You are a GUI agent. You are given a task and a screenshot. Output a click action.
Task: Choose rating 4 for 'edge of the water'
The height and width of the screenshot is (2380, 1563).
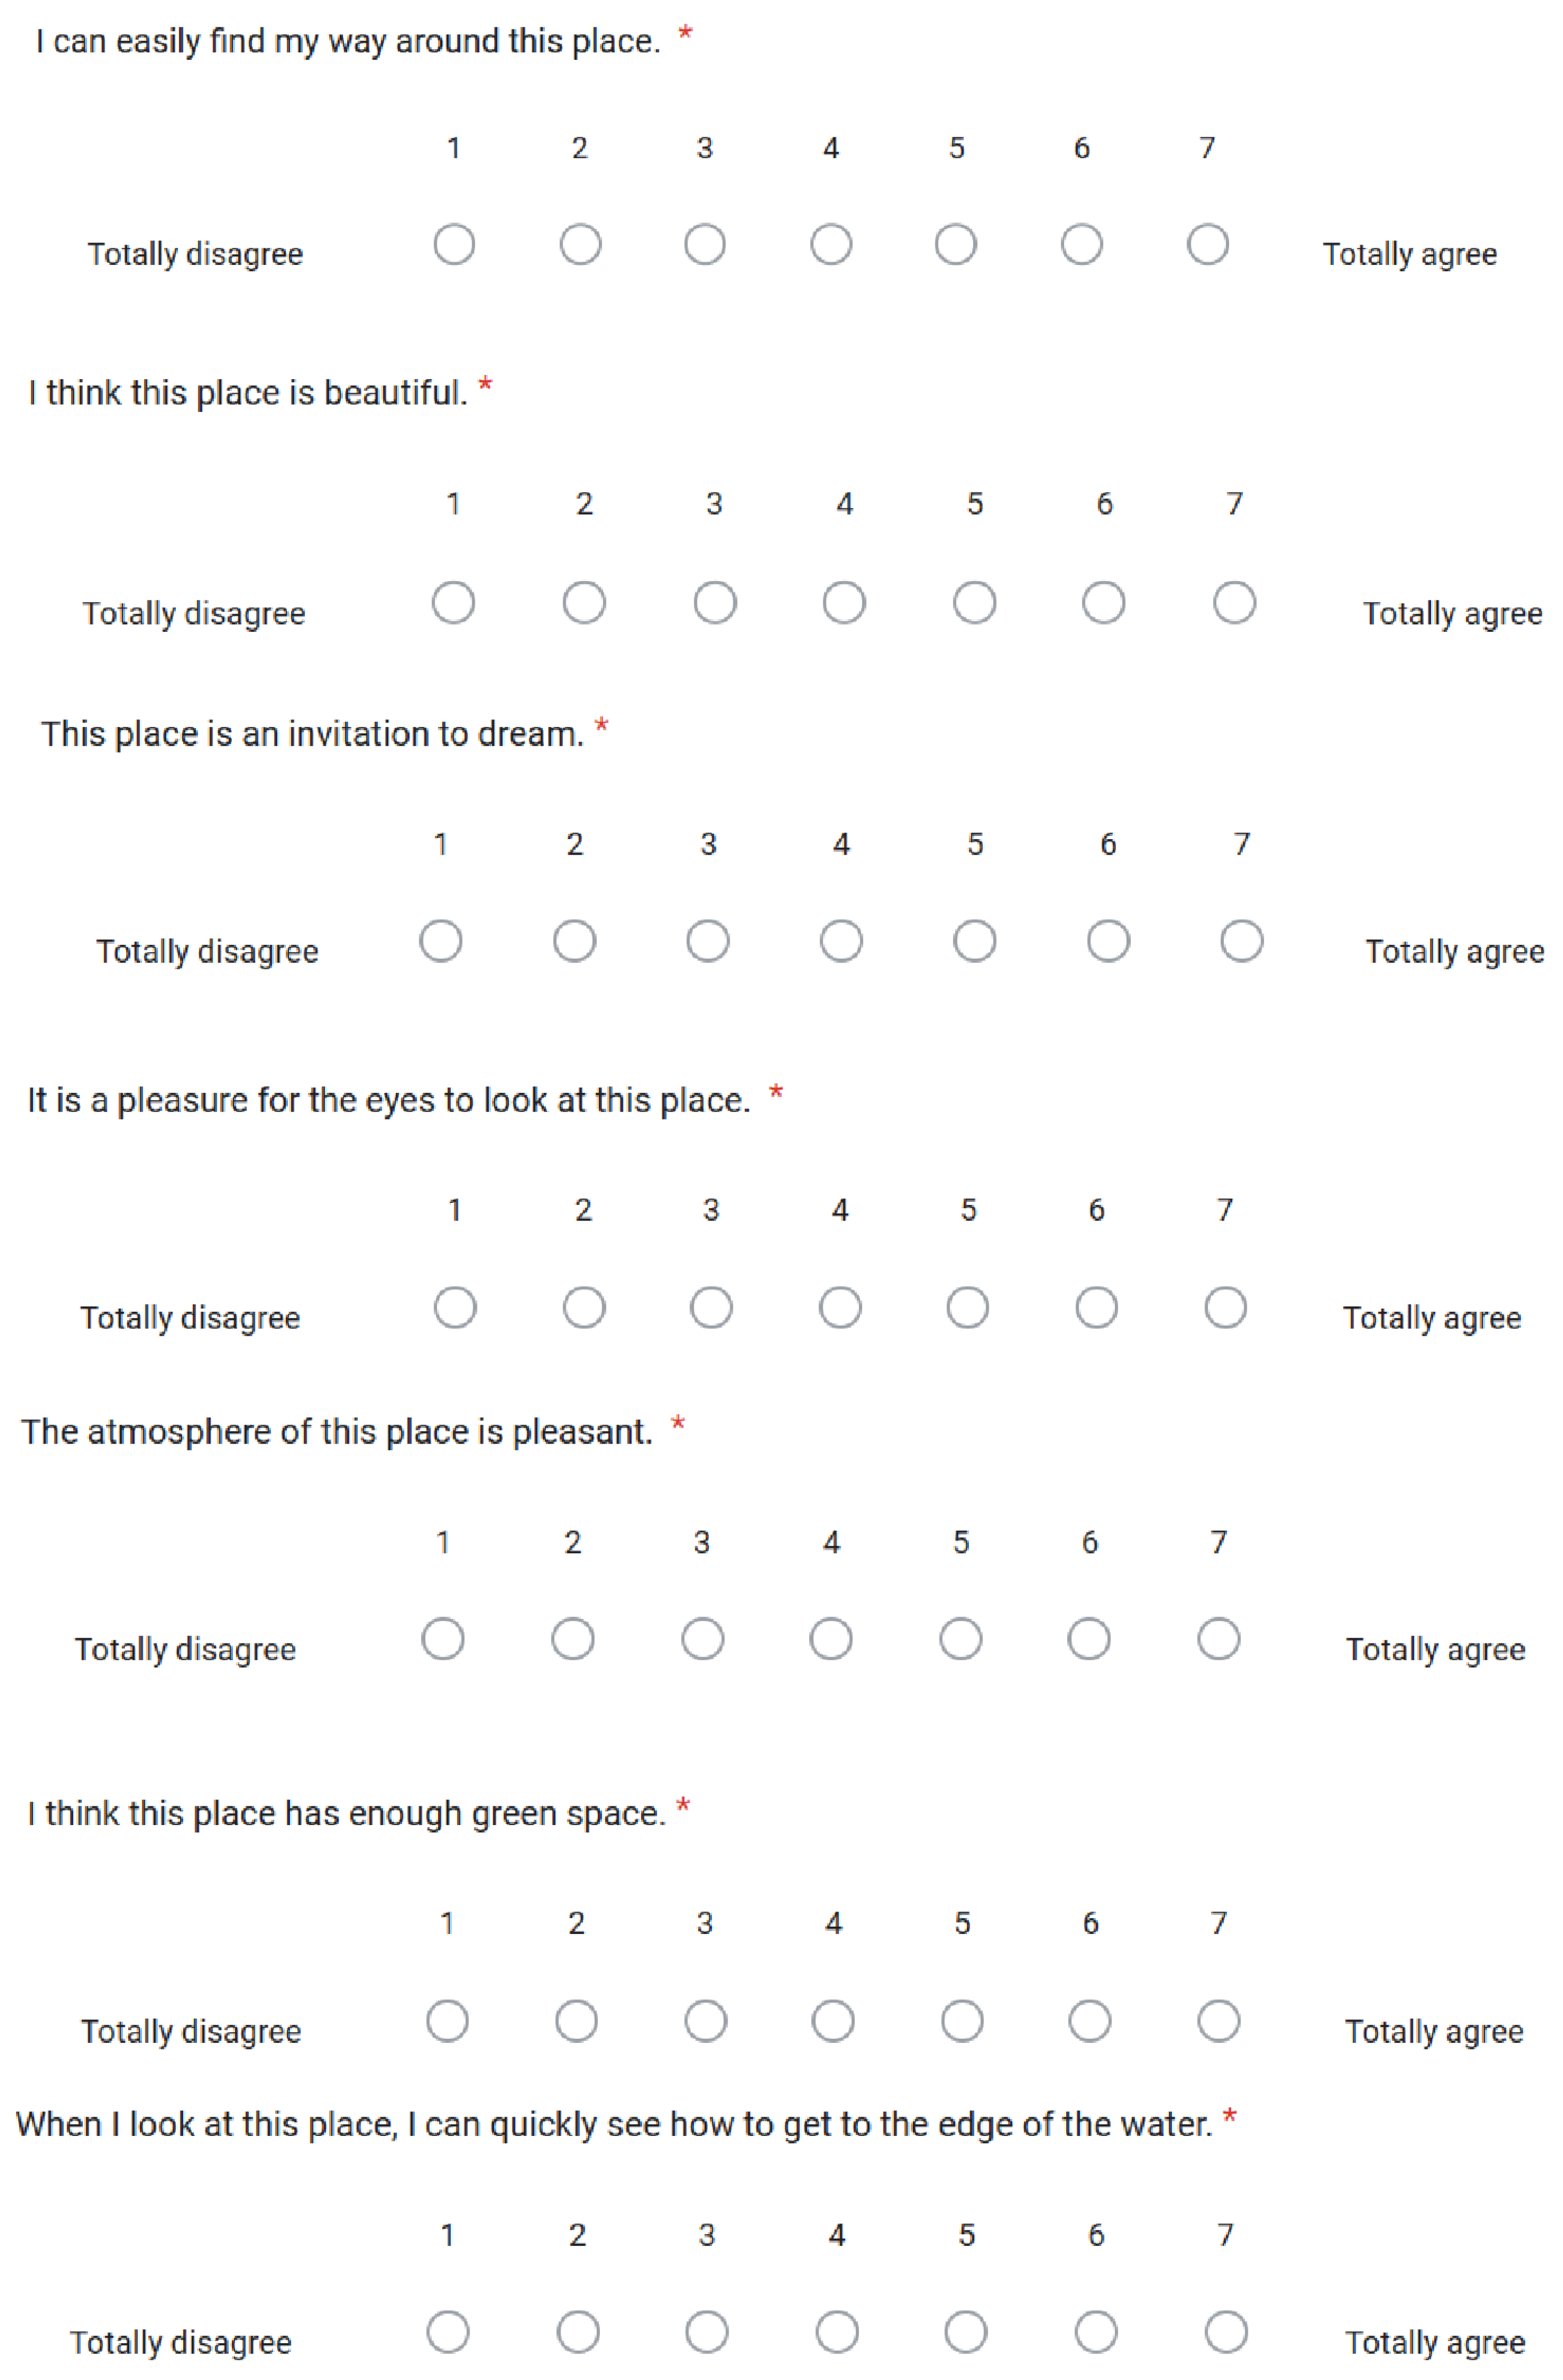pyautogui.click(x=837, y=2333)
